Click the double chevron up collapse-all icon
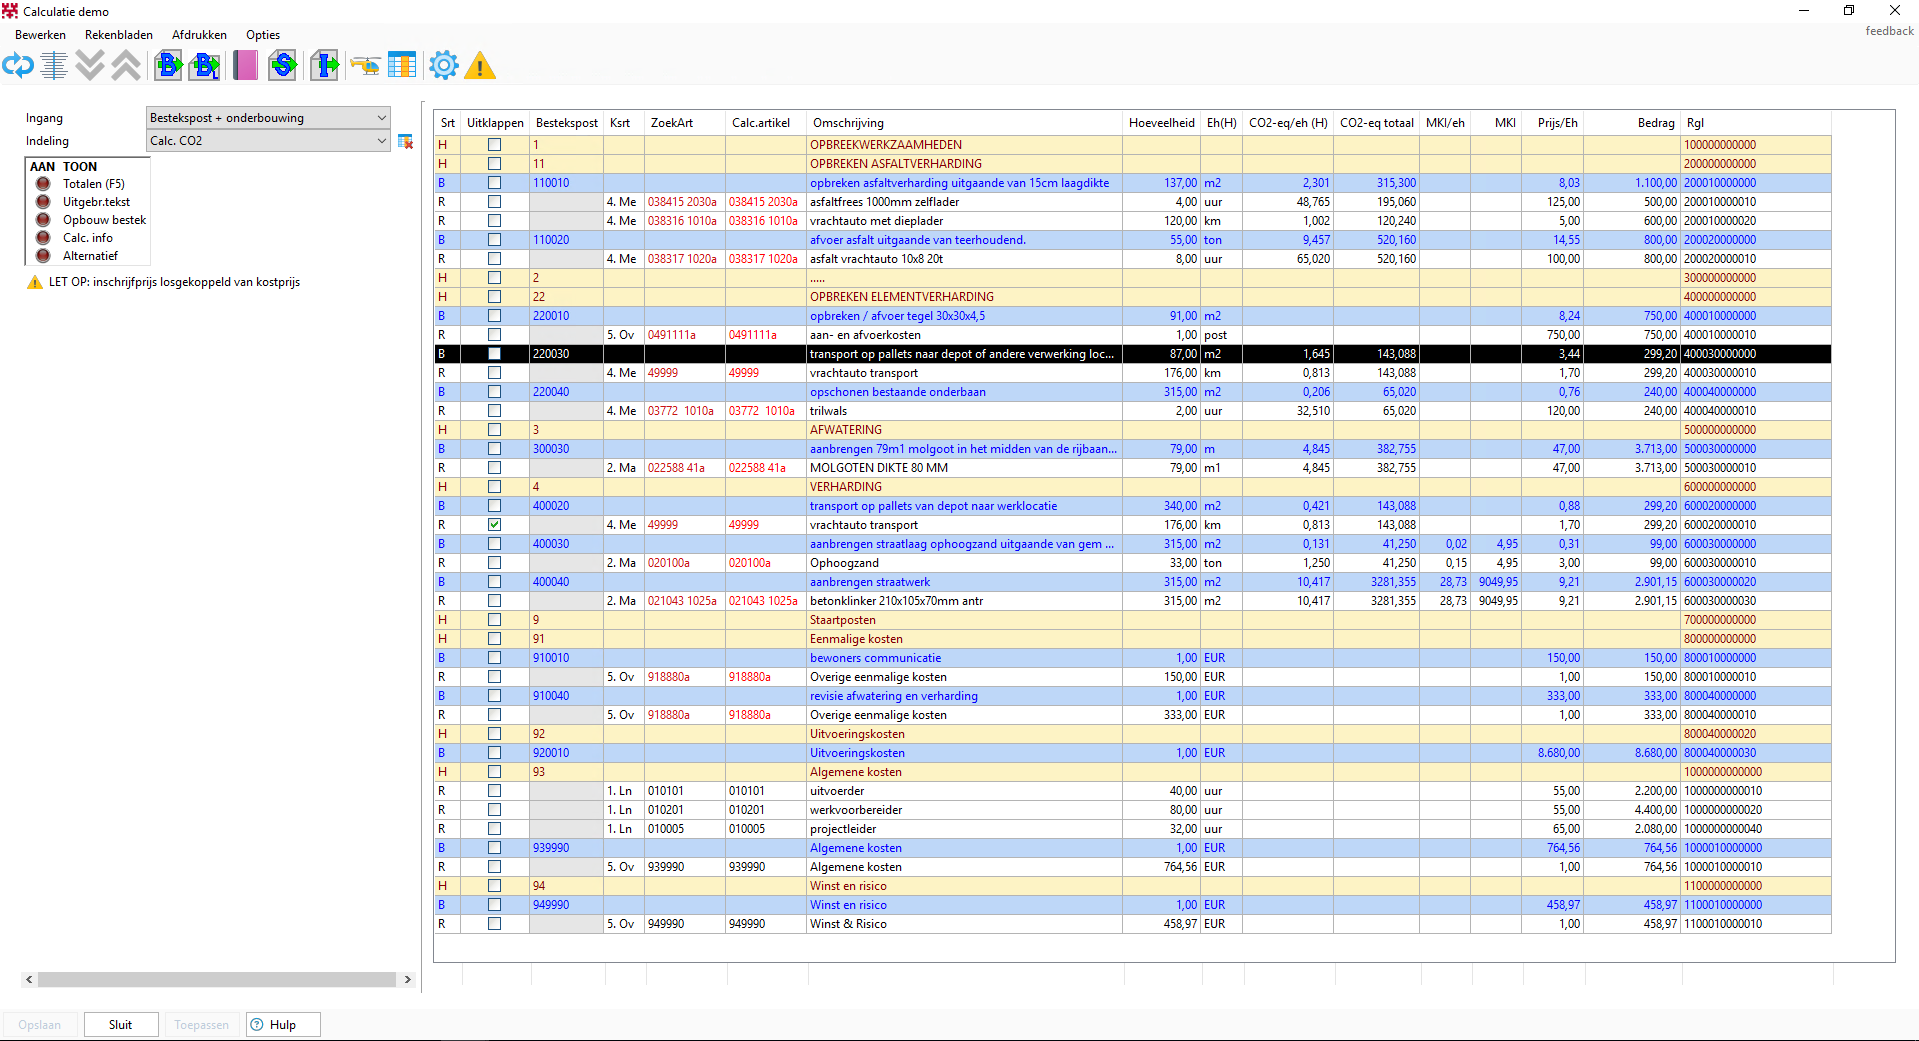Viewport: 1919px width, 1041px height. pyautogui.click(x=126, y=66)
